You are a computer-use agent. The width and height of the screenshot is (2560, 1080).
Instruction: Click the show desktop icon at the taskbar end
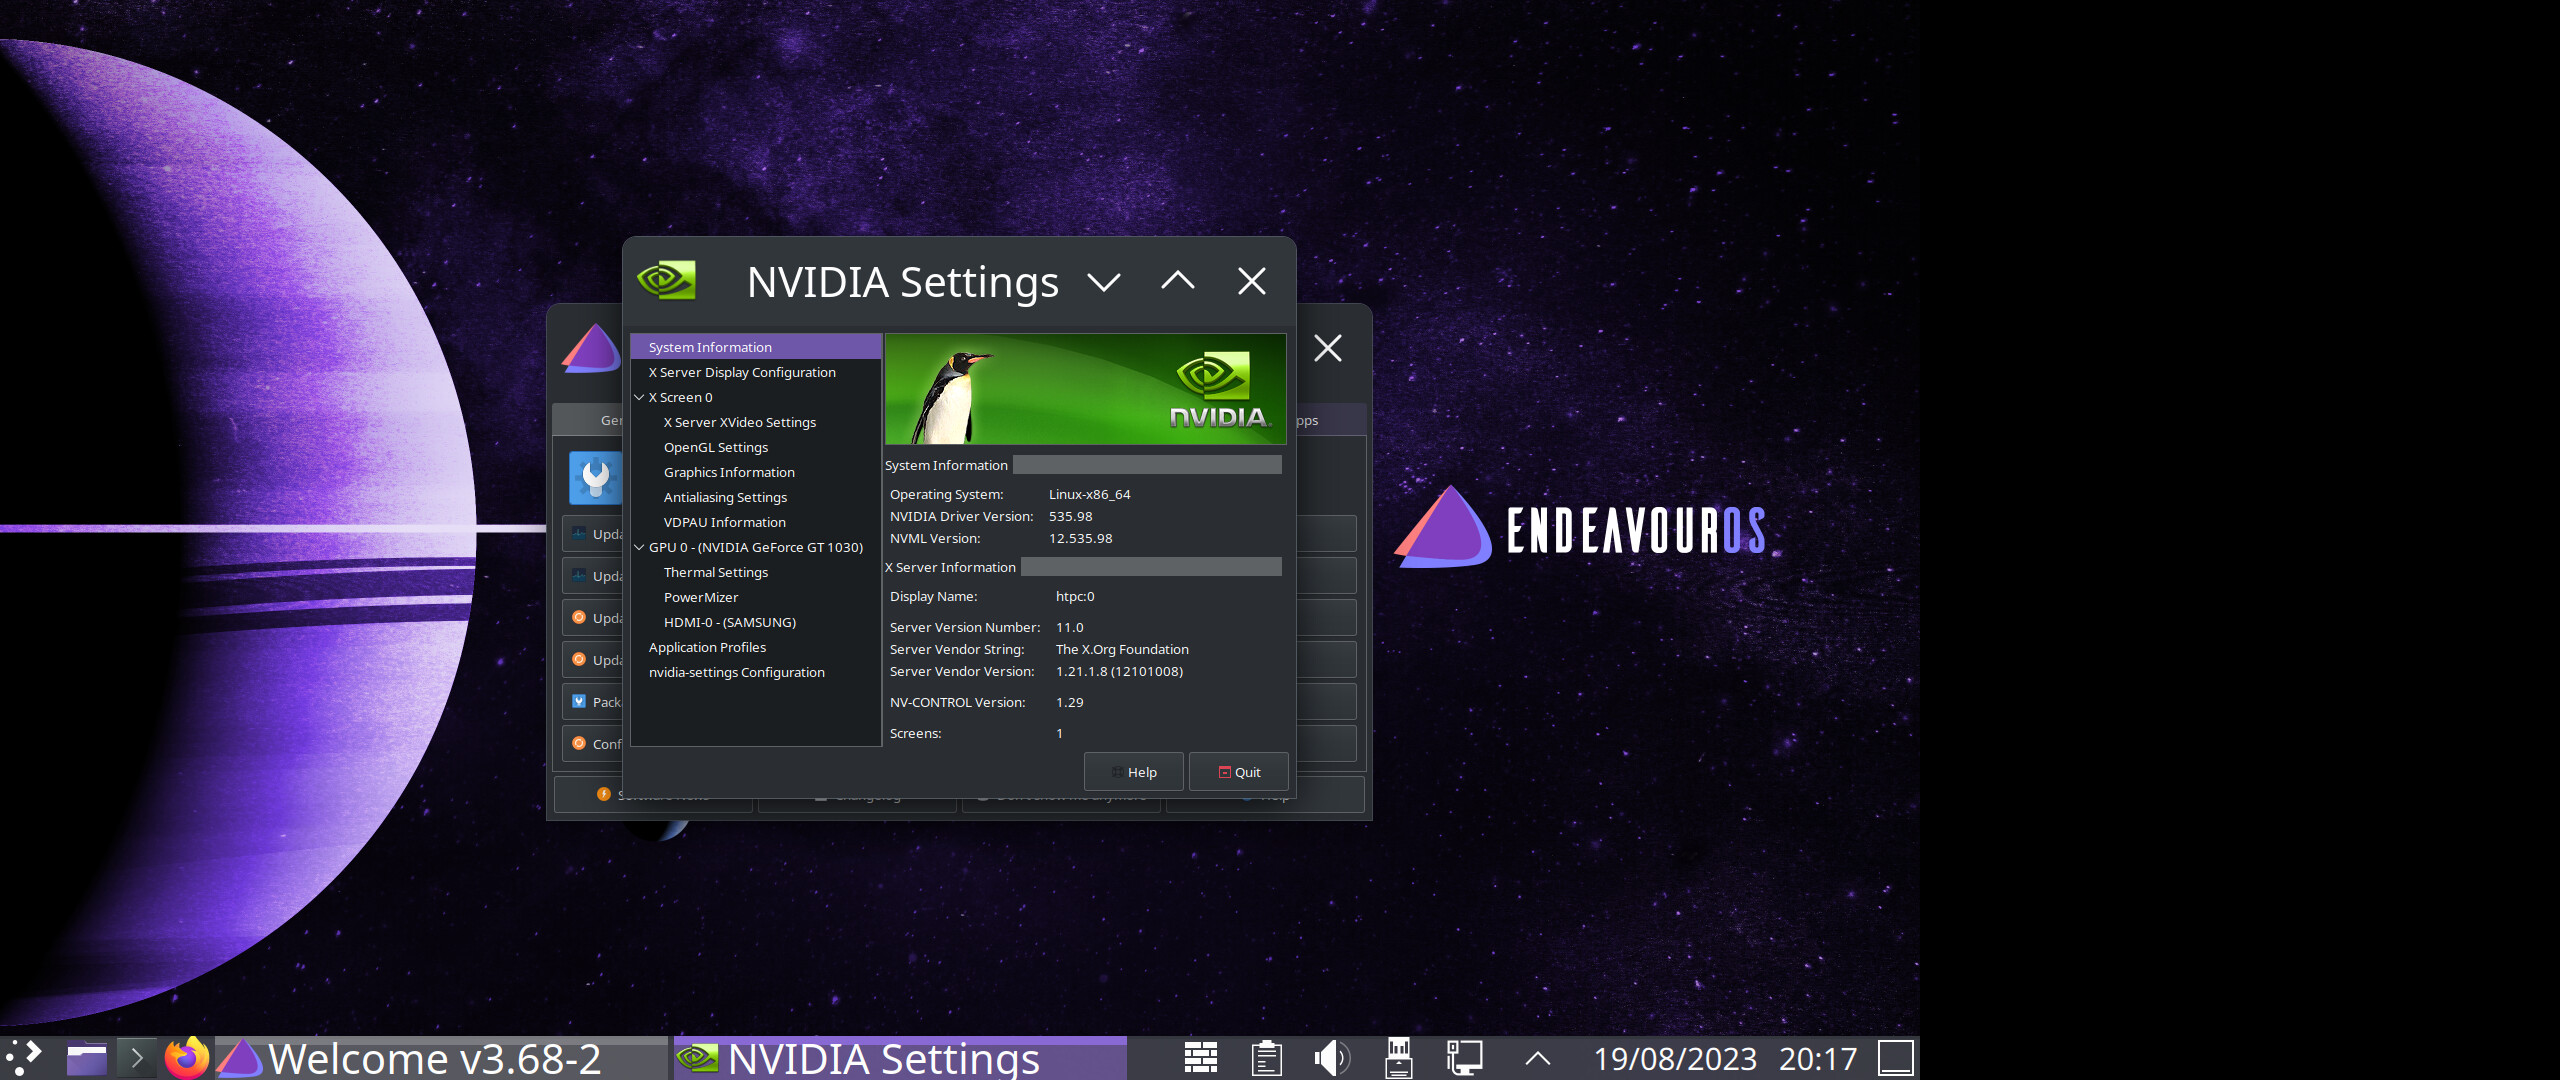[x=1896, y=1058]
